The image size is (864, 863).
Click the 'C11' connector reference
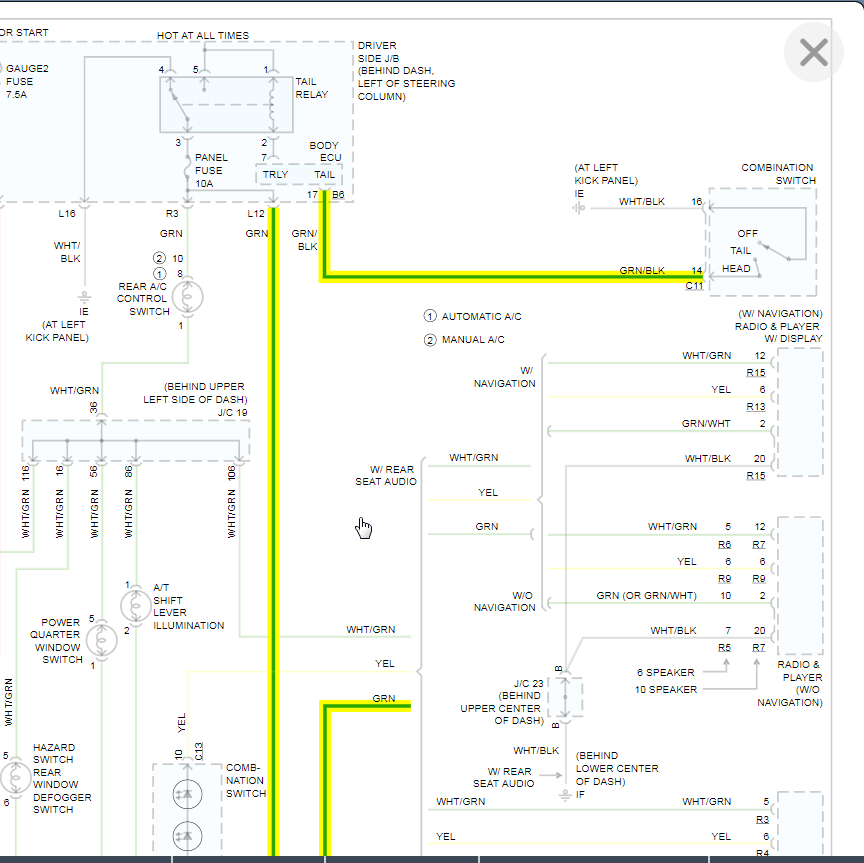tap(694, 285)
